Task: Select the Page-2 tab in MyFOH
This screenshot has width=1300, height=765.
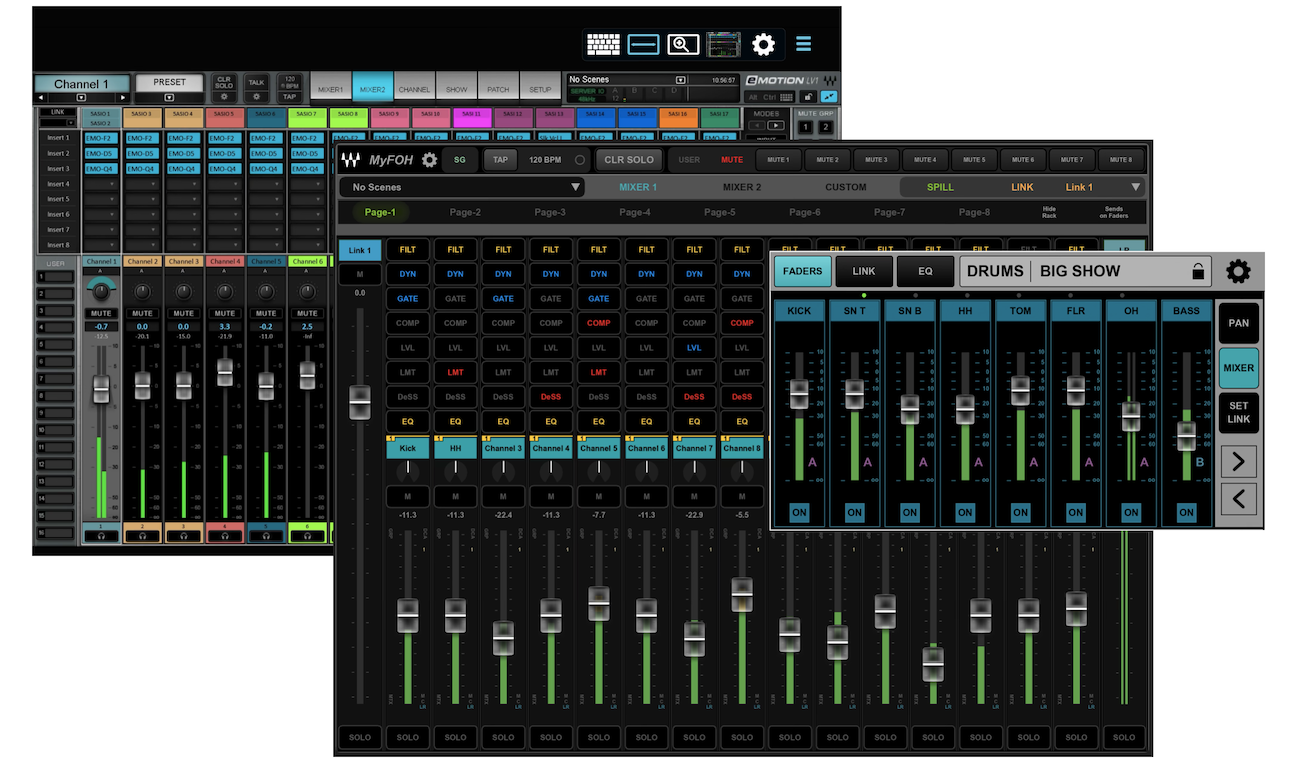Action: tap(465, 212)
